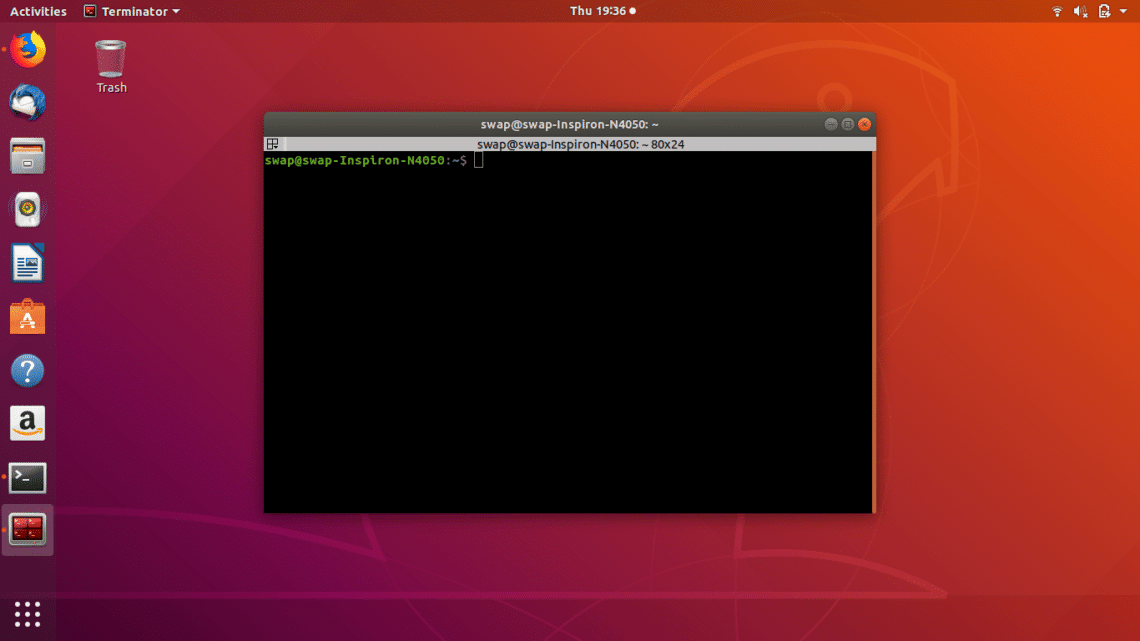
Task: Maximize the Terminator window
Action: click(x=847, y=124)
